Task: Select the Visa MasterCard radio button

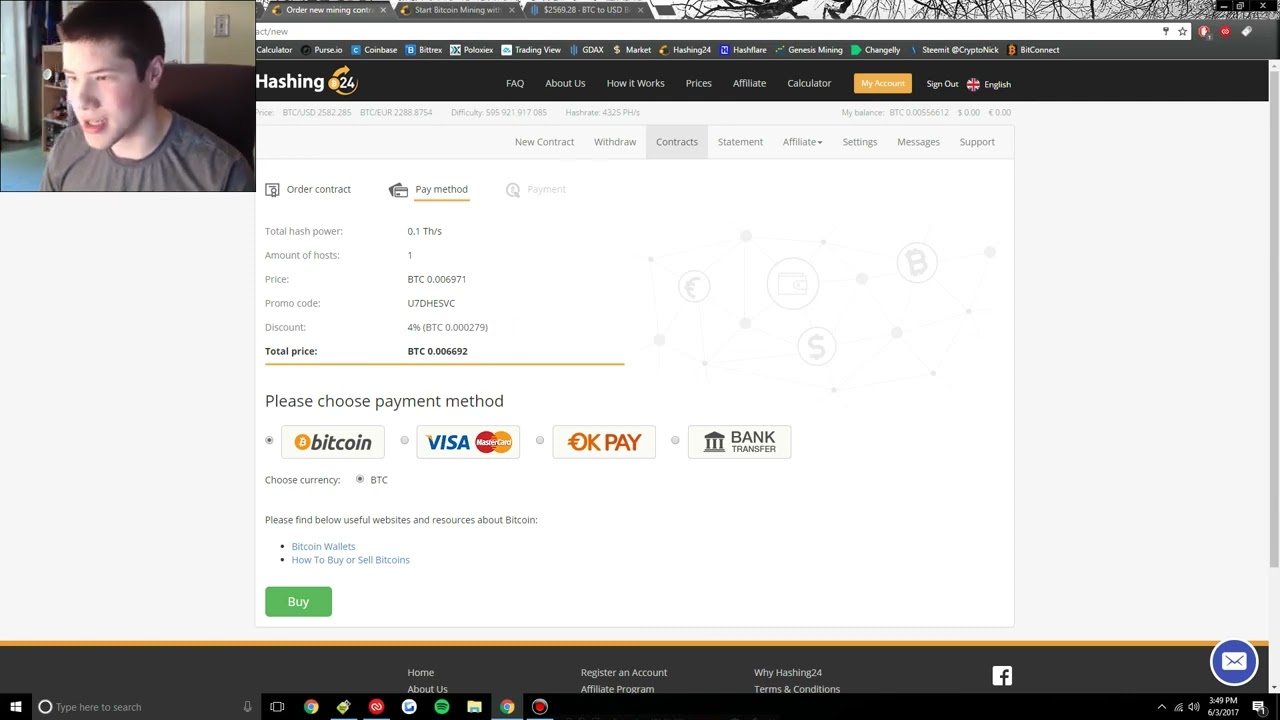Action: [x=404, y=440]
